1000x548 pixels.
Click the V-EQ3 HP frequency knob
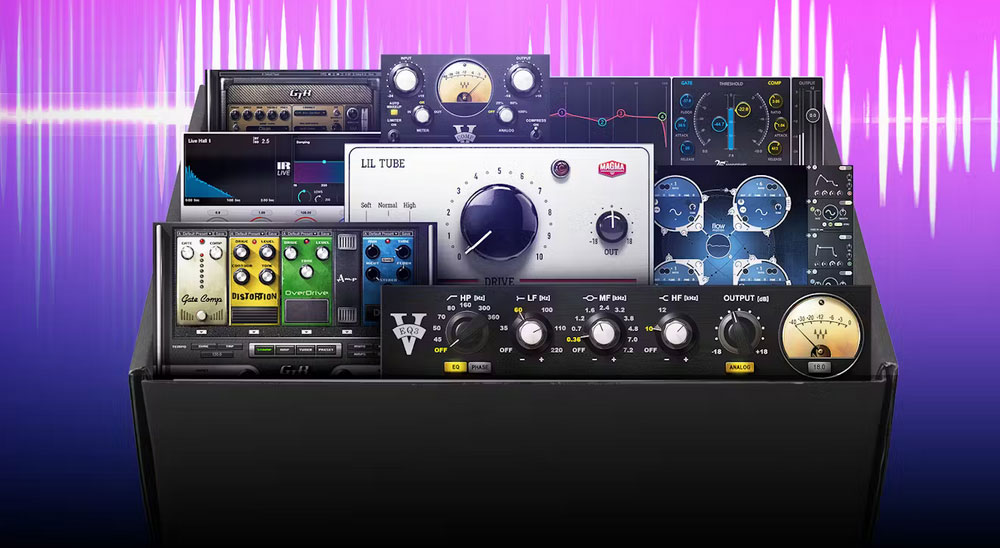point(467,332)
